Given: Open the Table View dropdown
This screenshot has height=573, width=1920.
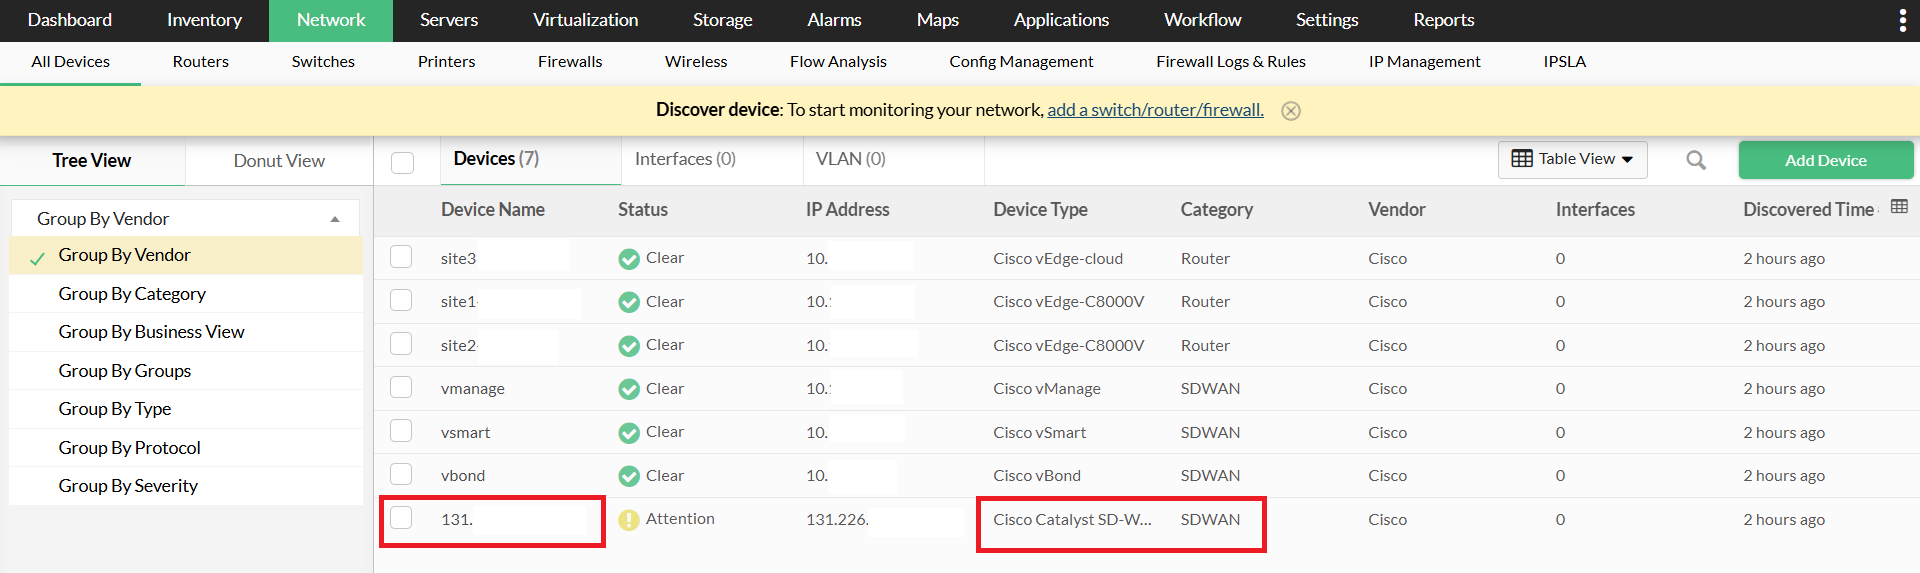Looking at the screenshot, I should click(x=1572, y=159).
